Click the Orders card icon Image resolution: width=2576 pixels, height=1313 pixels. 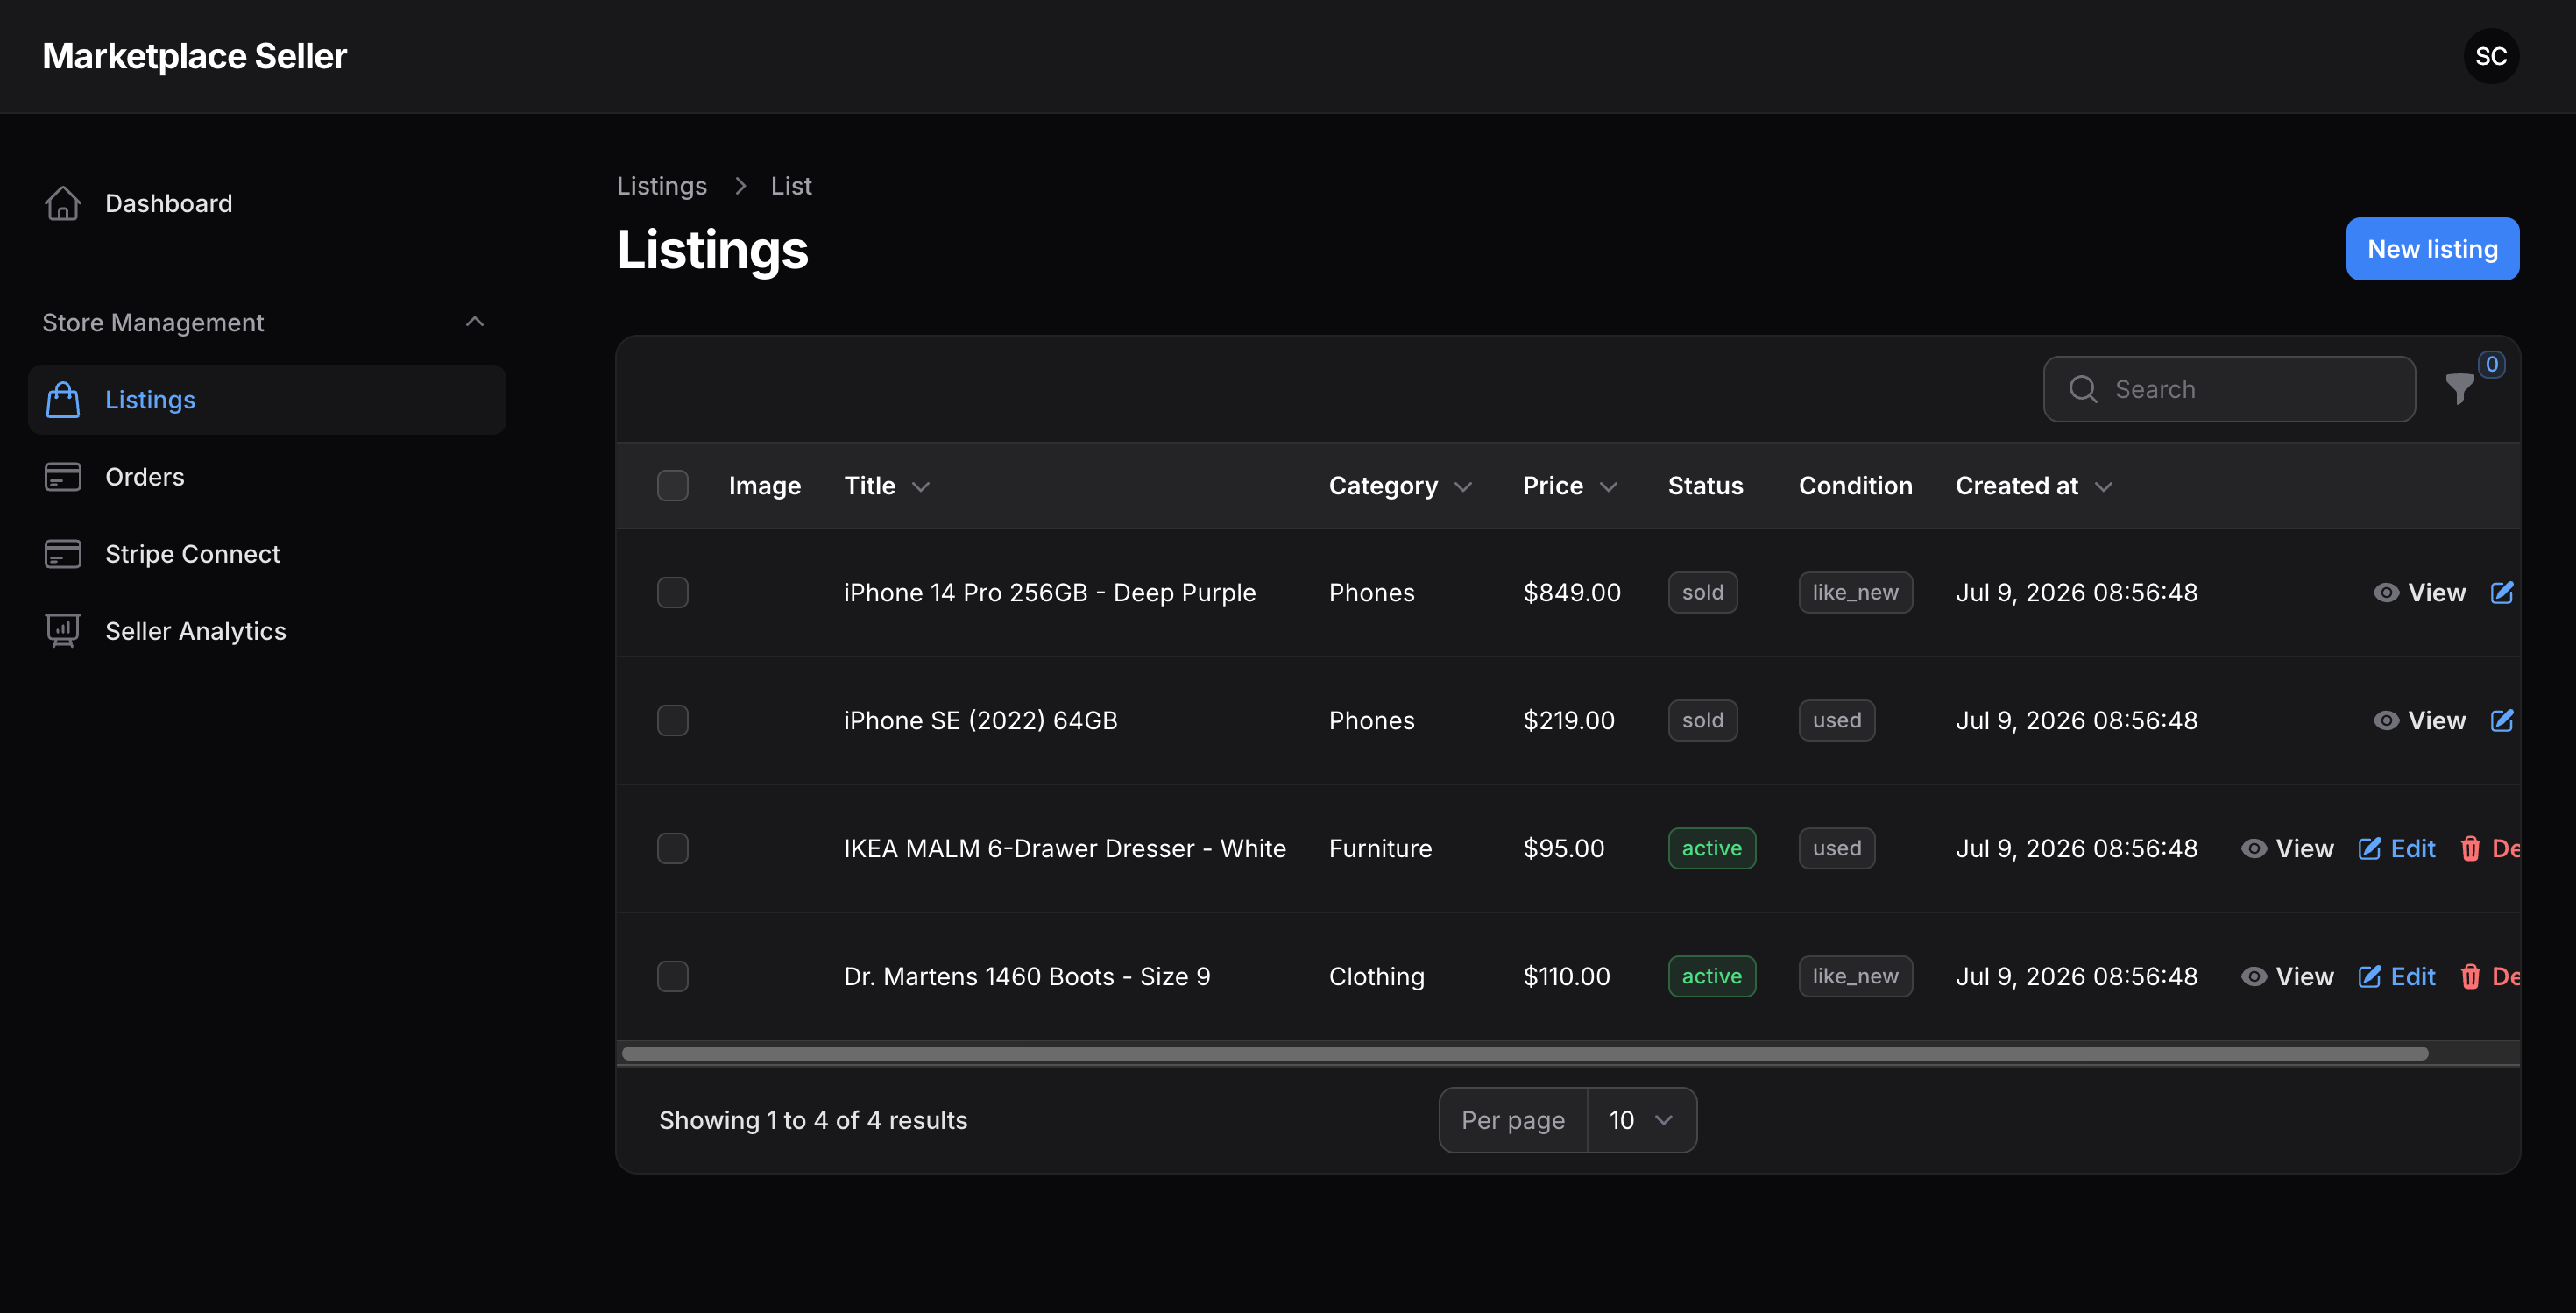point(62,476)
